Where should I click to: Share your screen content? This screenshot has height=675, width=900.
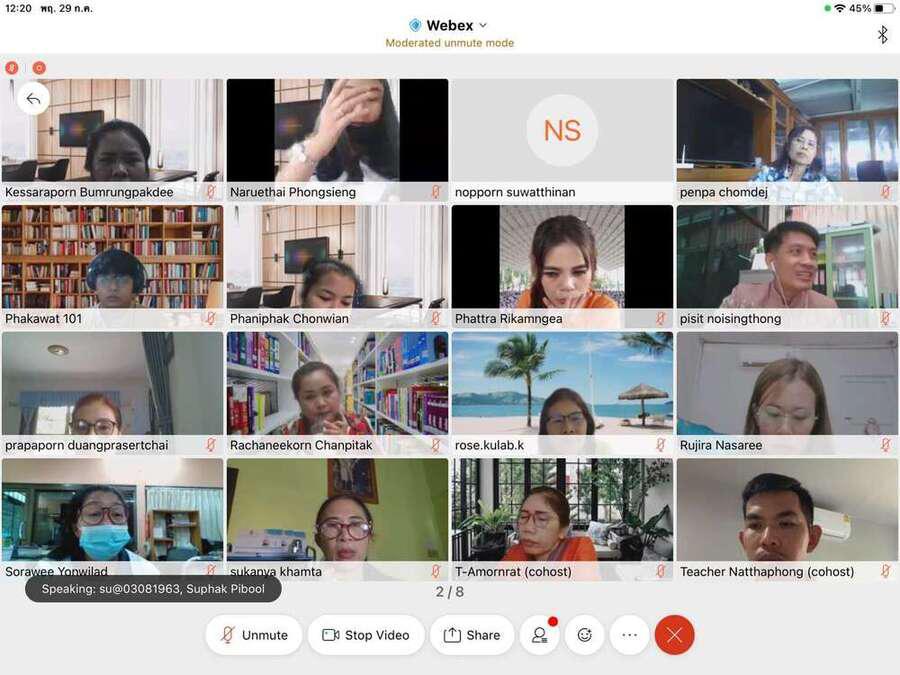tap(472, 635)
